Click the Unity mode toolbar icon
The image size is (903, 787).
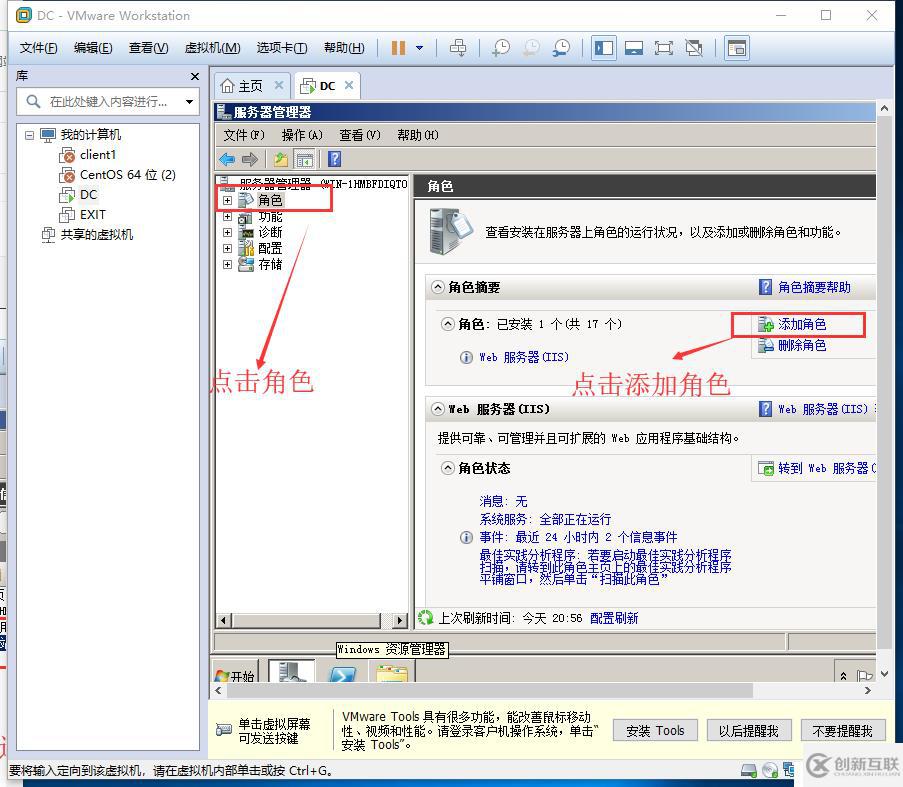point(694,48)
